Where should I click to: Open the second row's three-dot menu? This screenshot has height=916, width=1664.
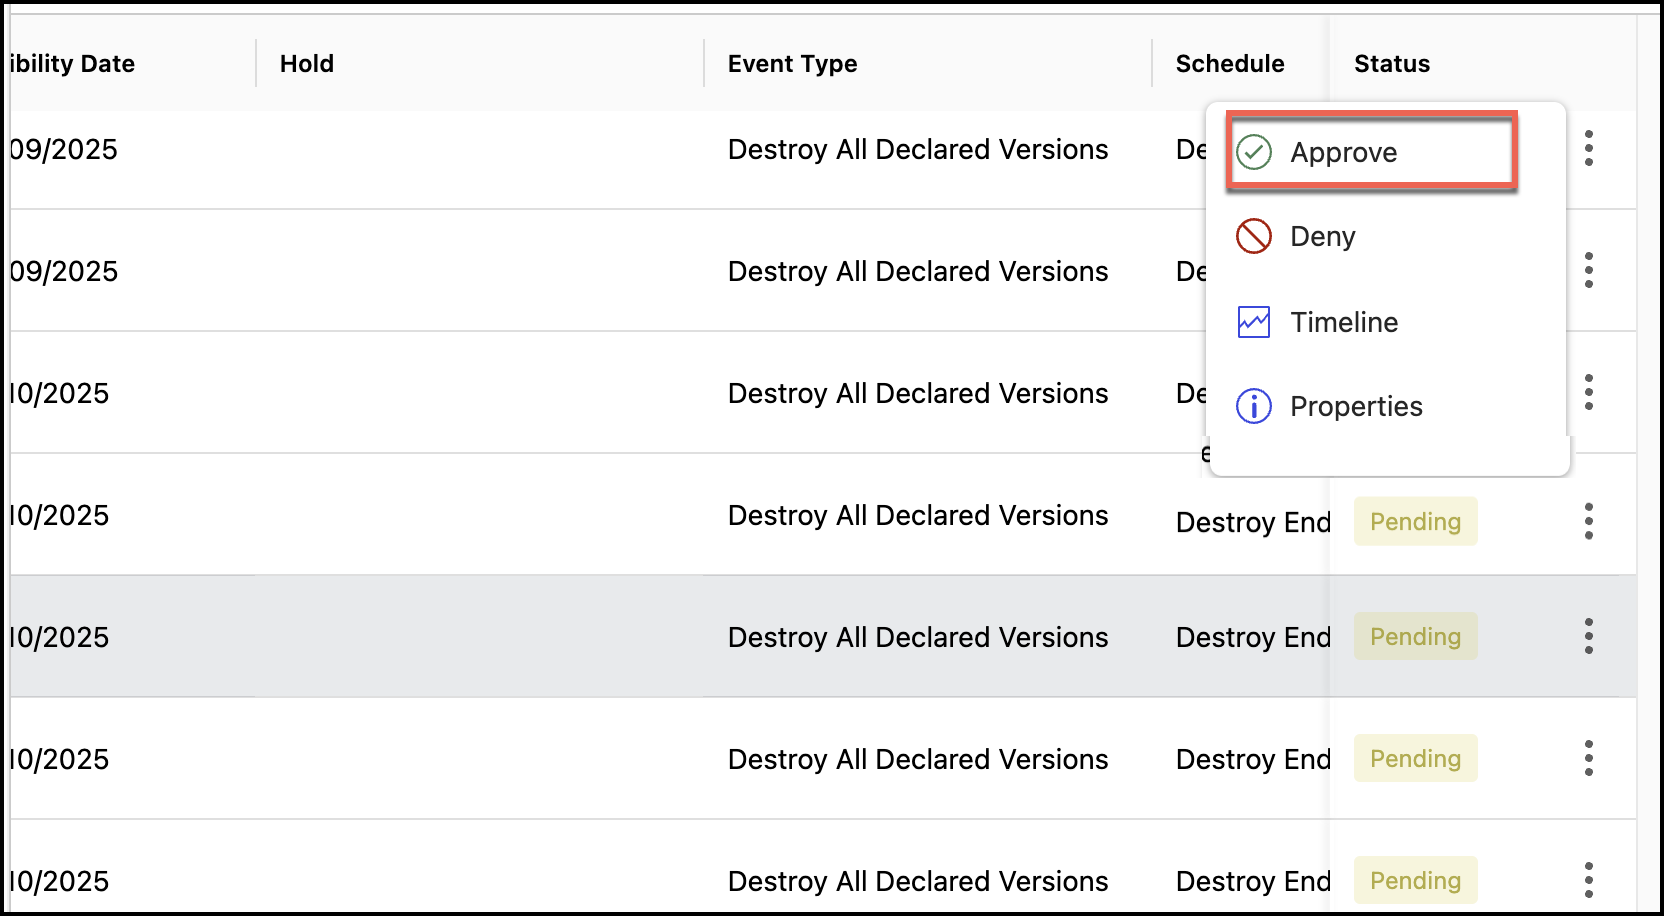pyautogui.click(x=1588, y=271)
